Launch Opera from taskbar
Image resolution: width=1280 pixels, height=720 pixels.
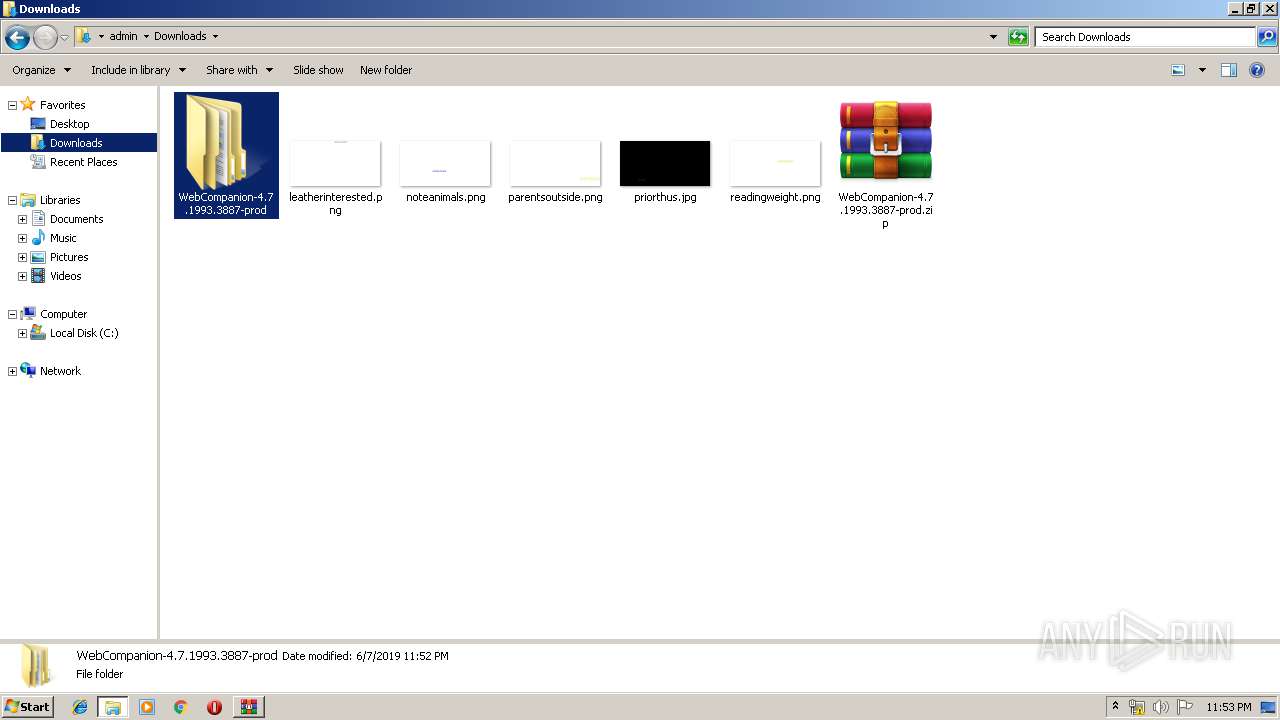point(214,707)
